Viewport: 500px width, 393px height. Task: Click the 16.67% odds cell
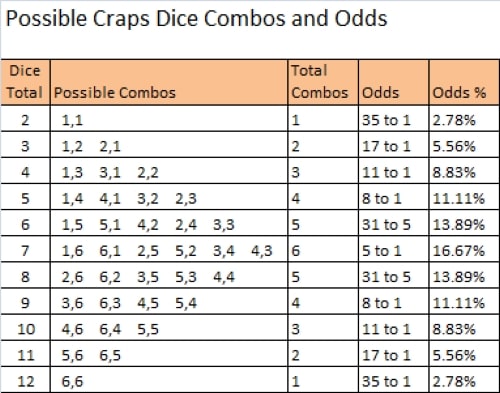click(464, 249)
